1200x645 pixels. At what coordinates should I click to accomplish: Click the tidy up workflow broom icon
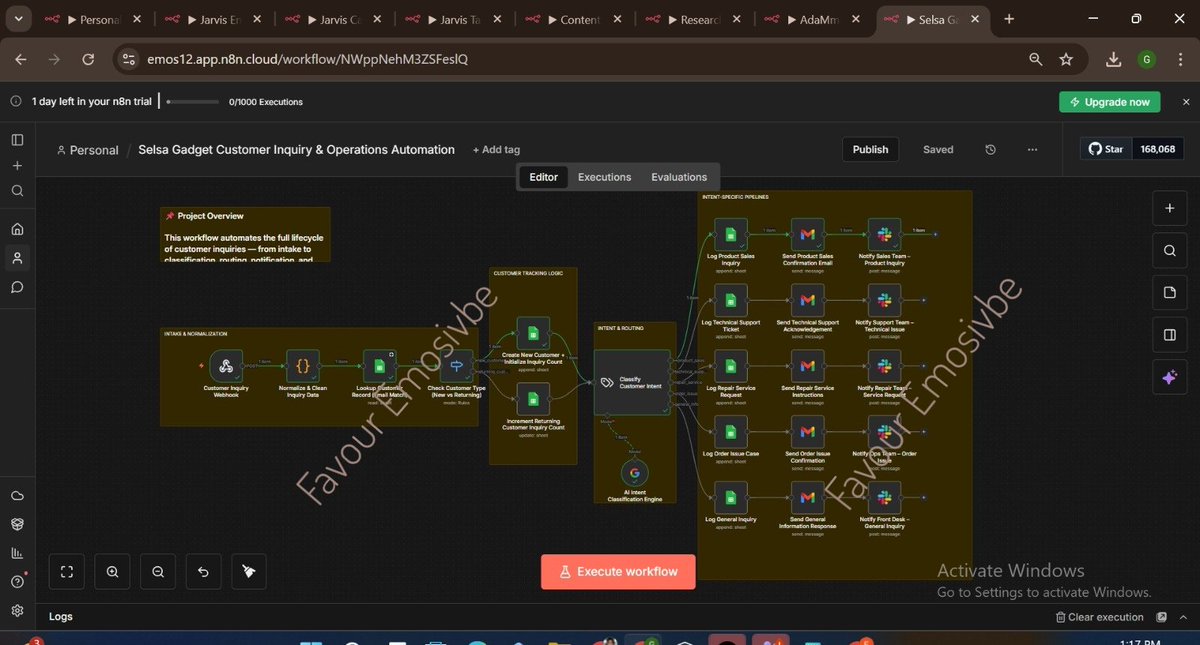pos(249,572)
